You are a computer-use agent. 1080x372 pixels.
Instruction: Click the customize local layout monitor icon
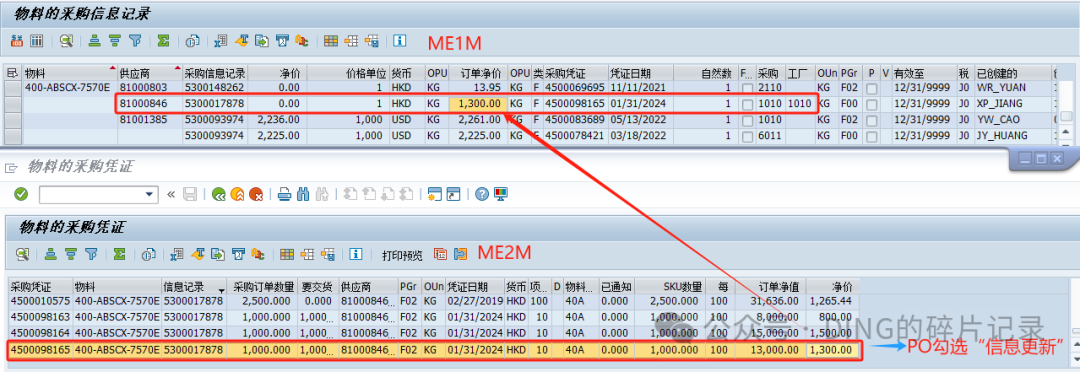tap(501, 194)
